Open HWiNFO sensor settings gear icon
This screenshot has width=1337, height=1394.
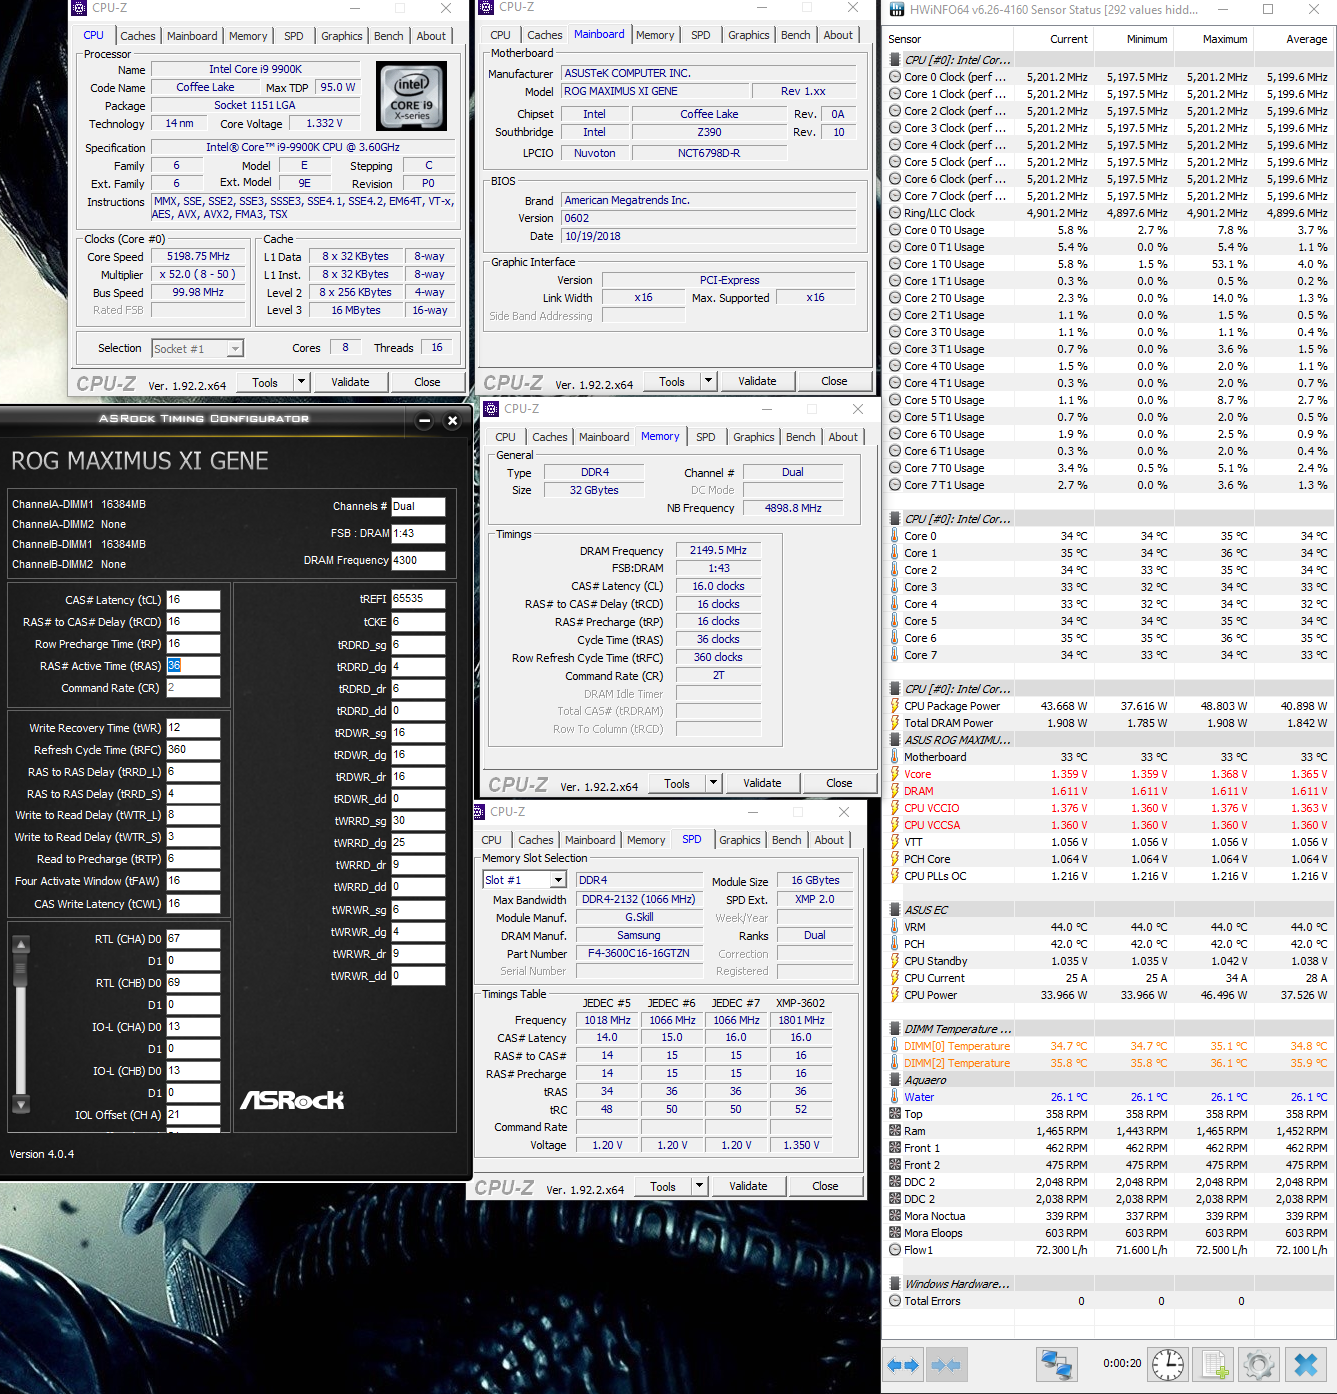pos(1259,1365)
